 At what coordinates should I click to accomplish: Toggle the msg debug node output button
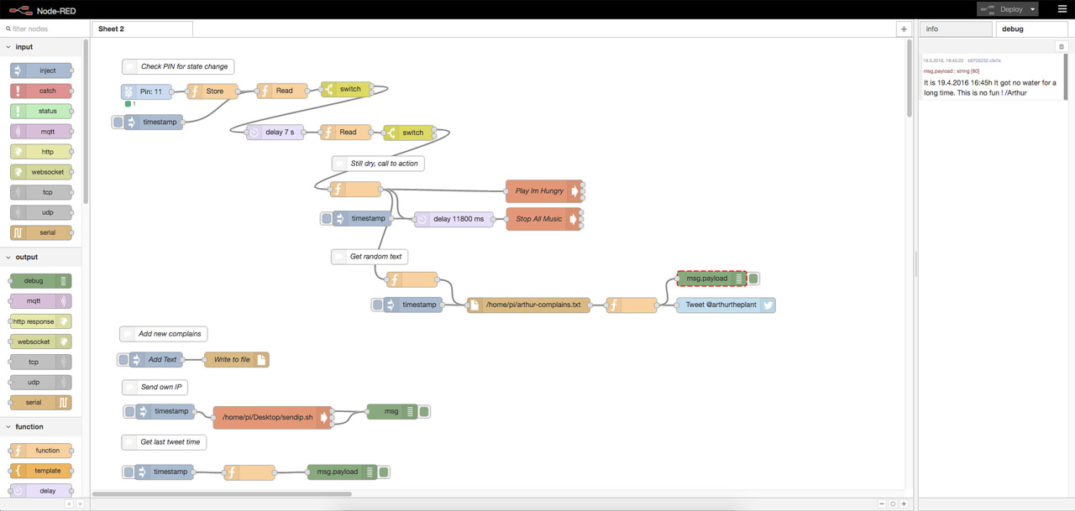point(424,412)
